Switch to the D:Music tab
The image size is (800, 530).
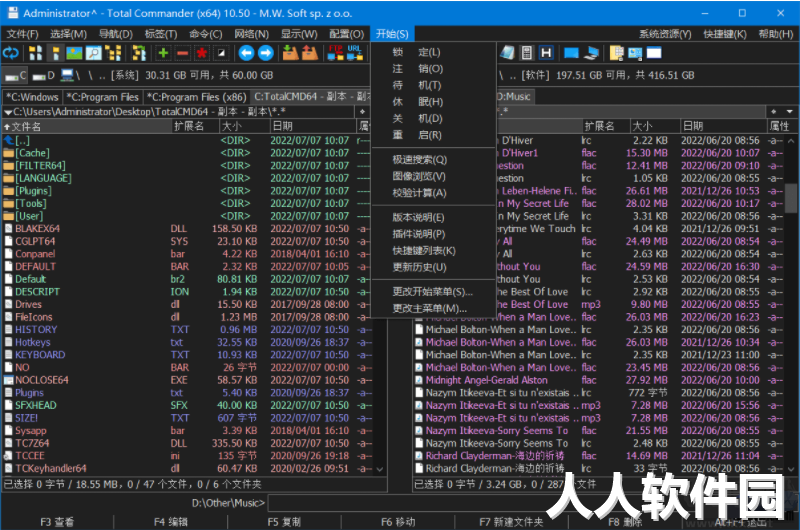point(514,96)
